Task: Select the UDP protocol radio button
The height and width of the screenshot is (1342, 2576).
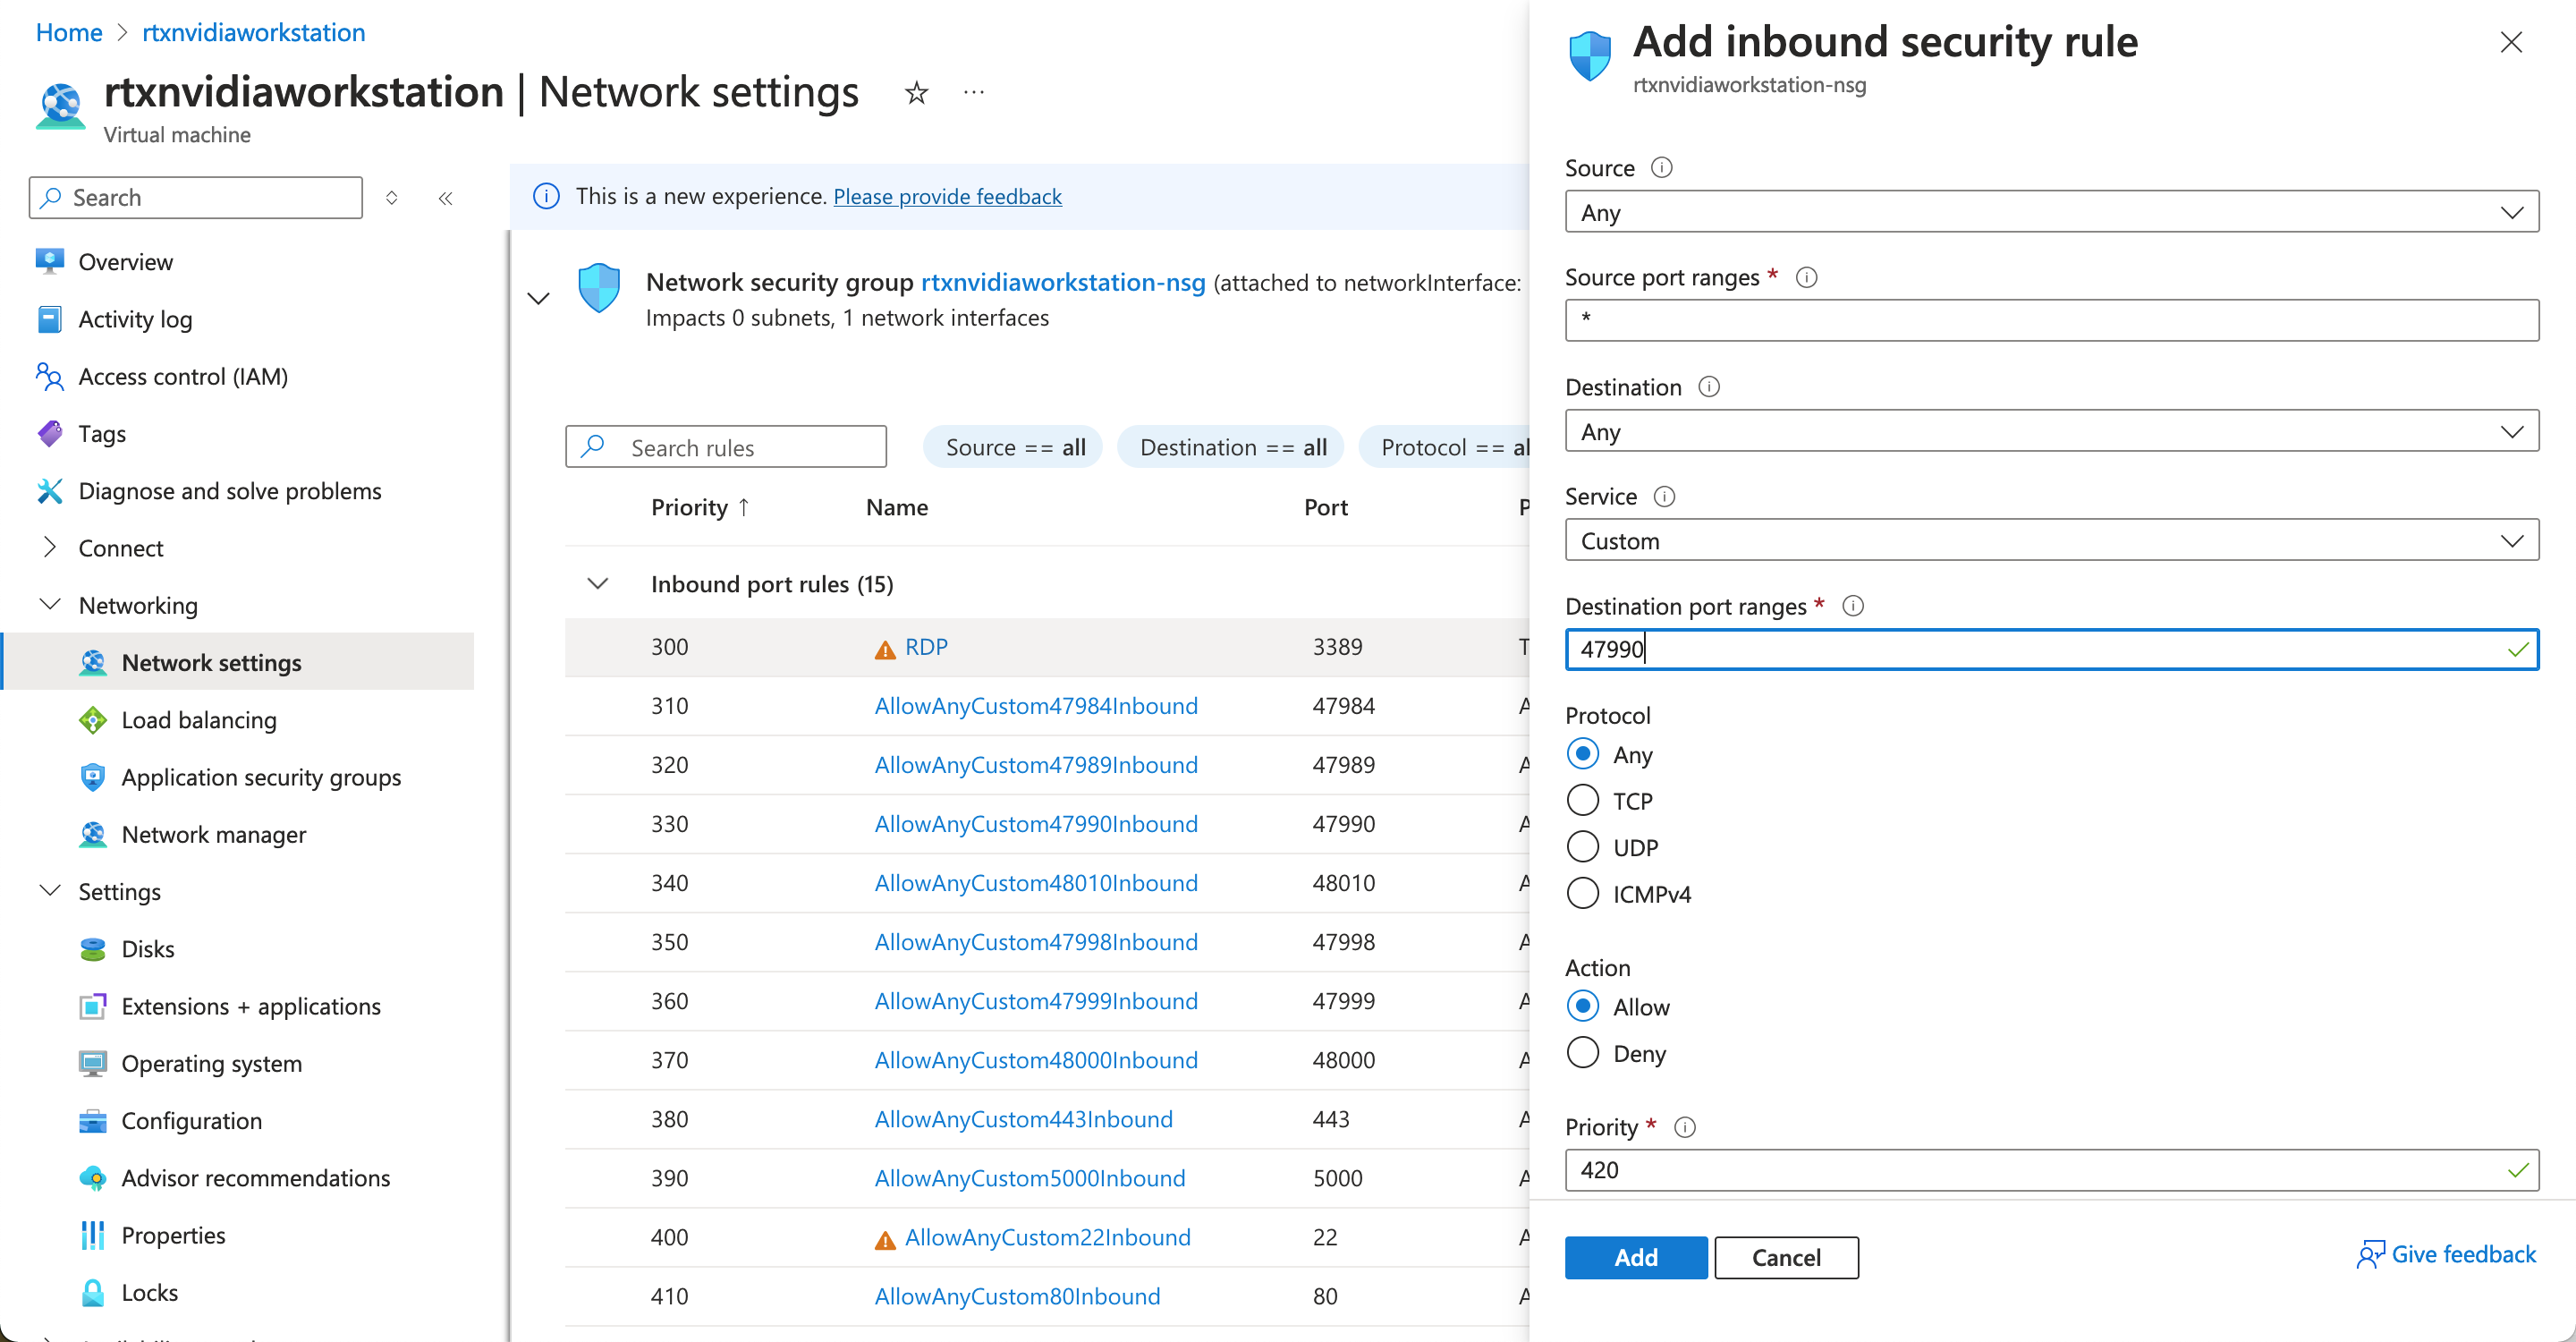Action: pos(1582,847)
